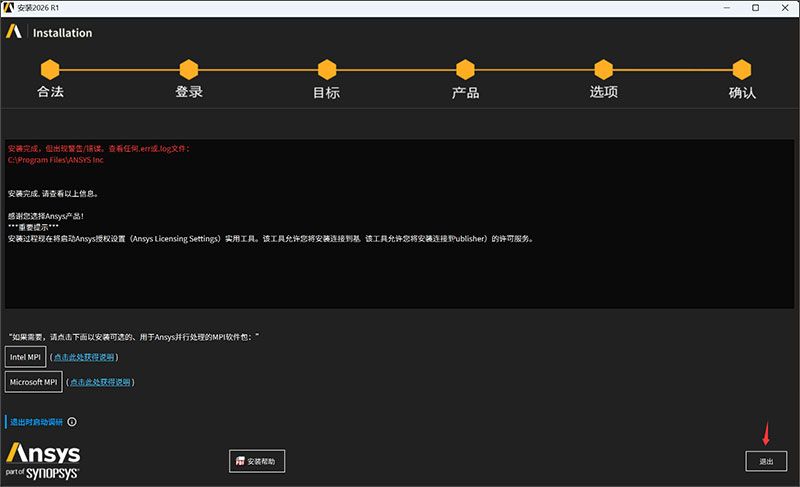The width and height of the screenshot is (800, 487).
Task: Minimize the installer window
Action: coord(727,8)
